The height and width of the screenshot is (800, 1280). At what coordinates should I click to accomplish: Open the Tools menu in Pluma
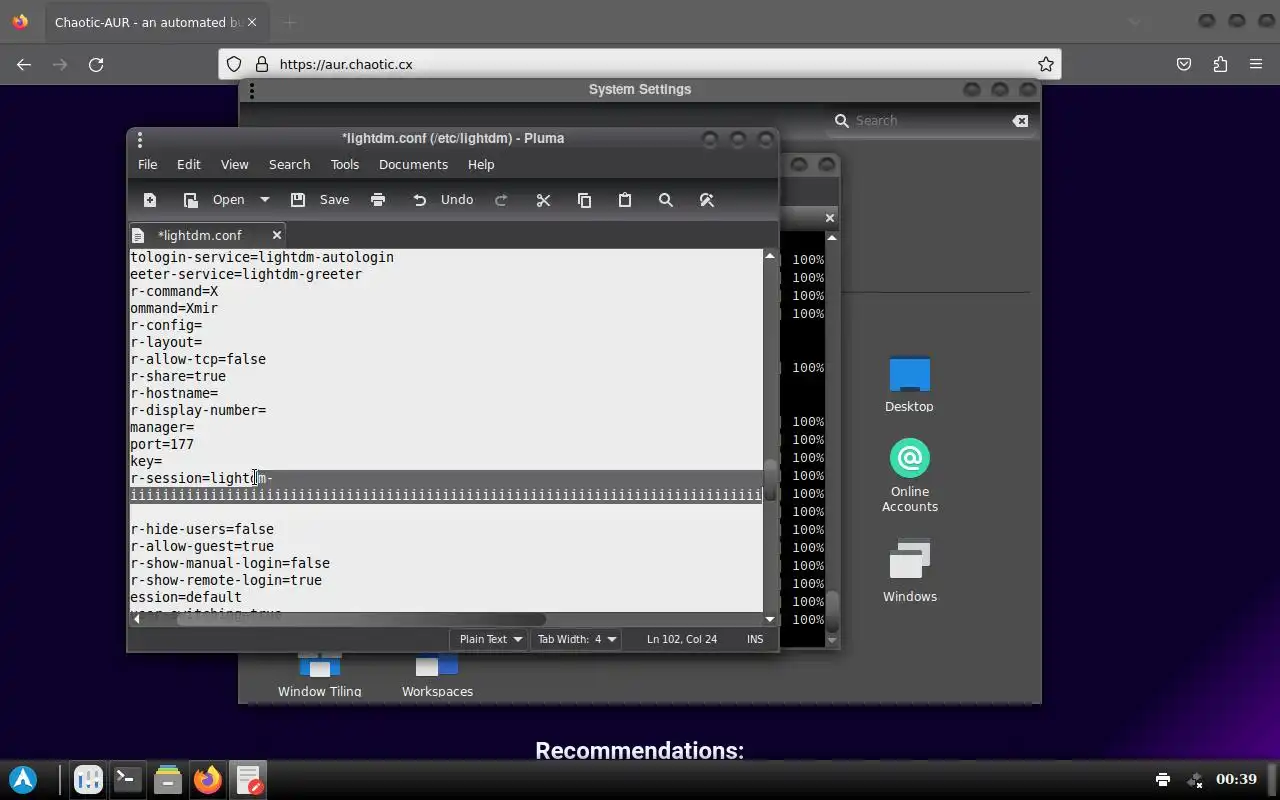344,164
